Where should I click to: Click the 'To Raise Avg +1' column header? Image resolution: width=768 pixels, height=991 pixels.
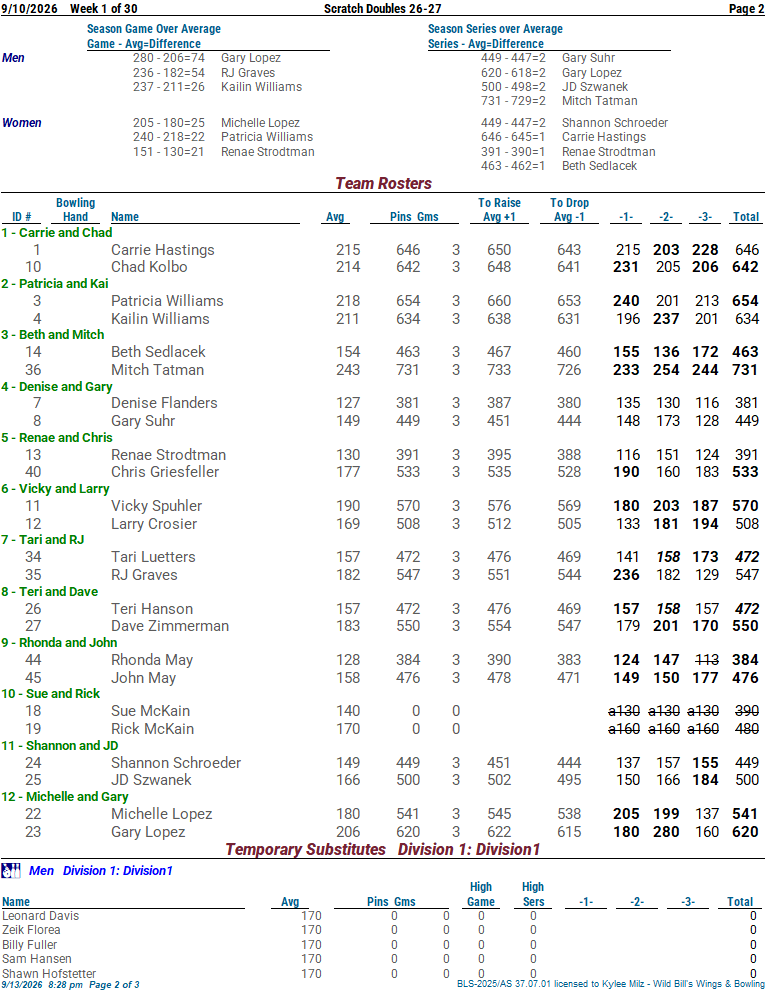(x=499, y=210)
